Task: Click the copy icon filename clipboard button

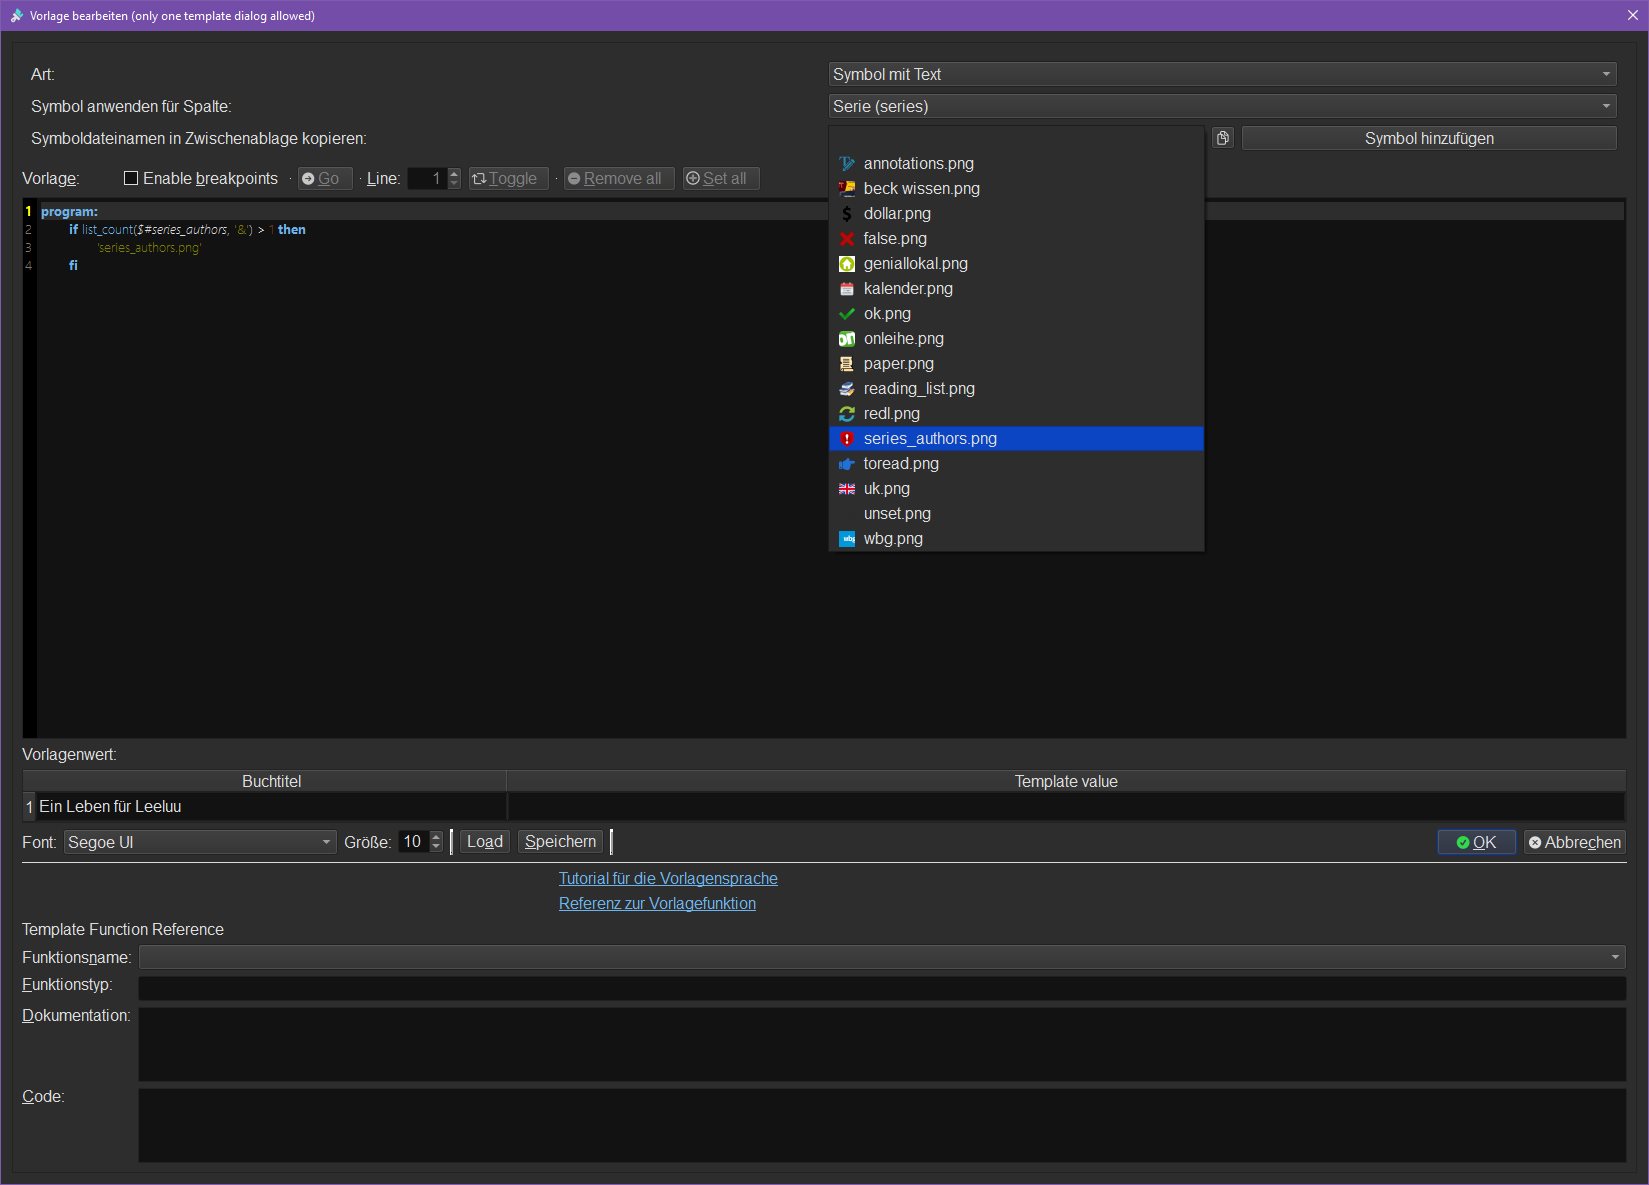Action: [1223, 138]
